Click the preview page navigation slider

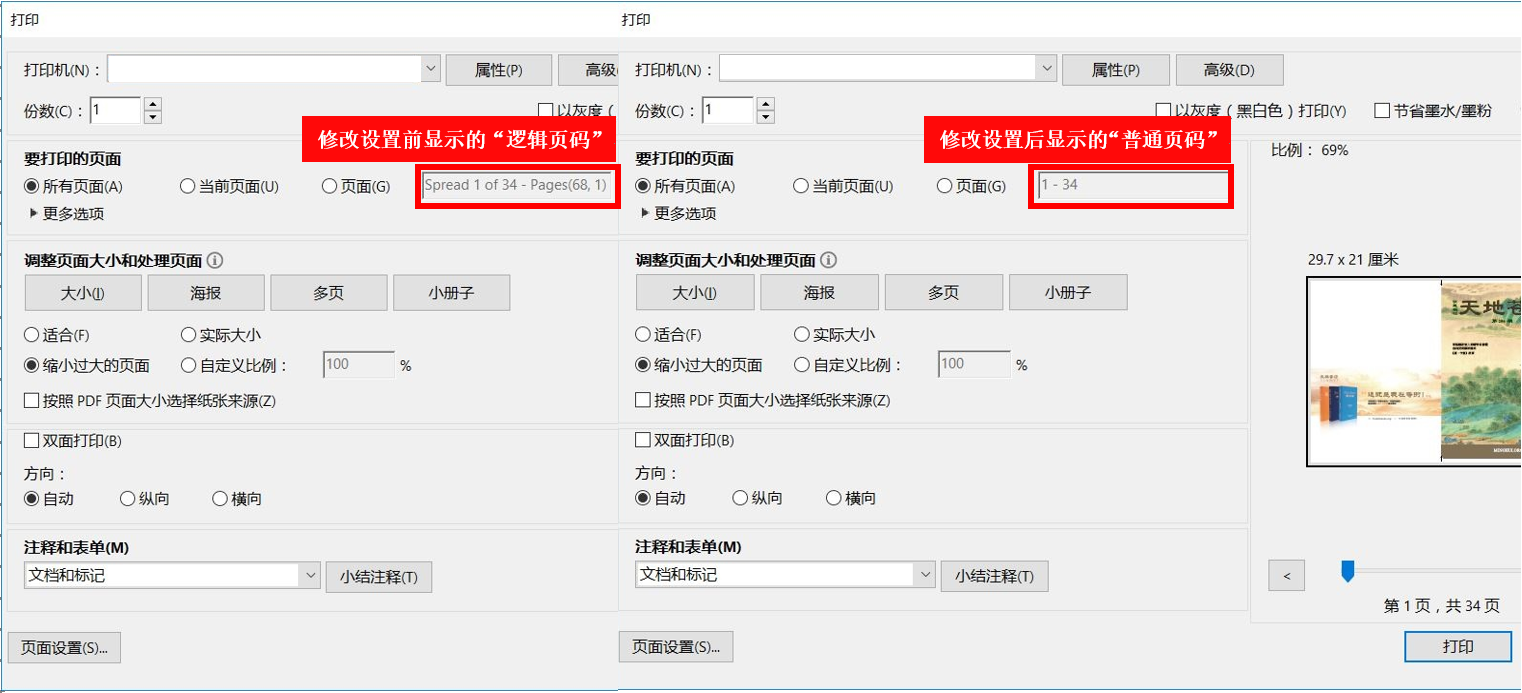point(1347,570)
